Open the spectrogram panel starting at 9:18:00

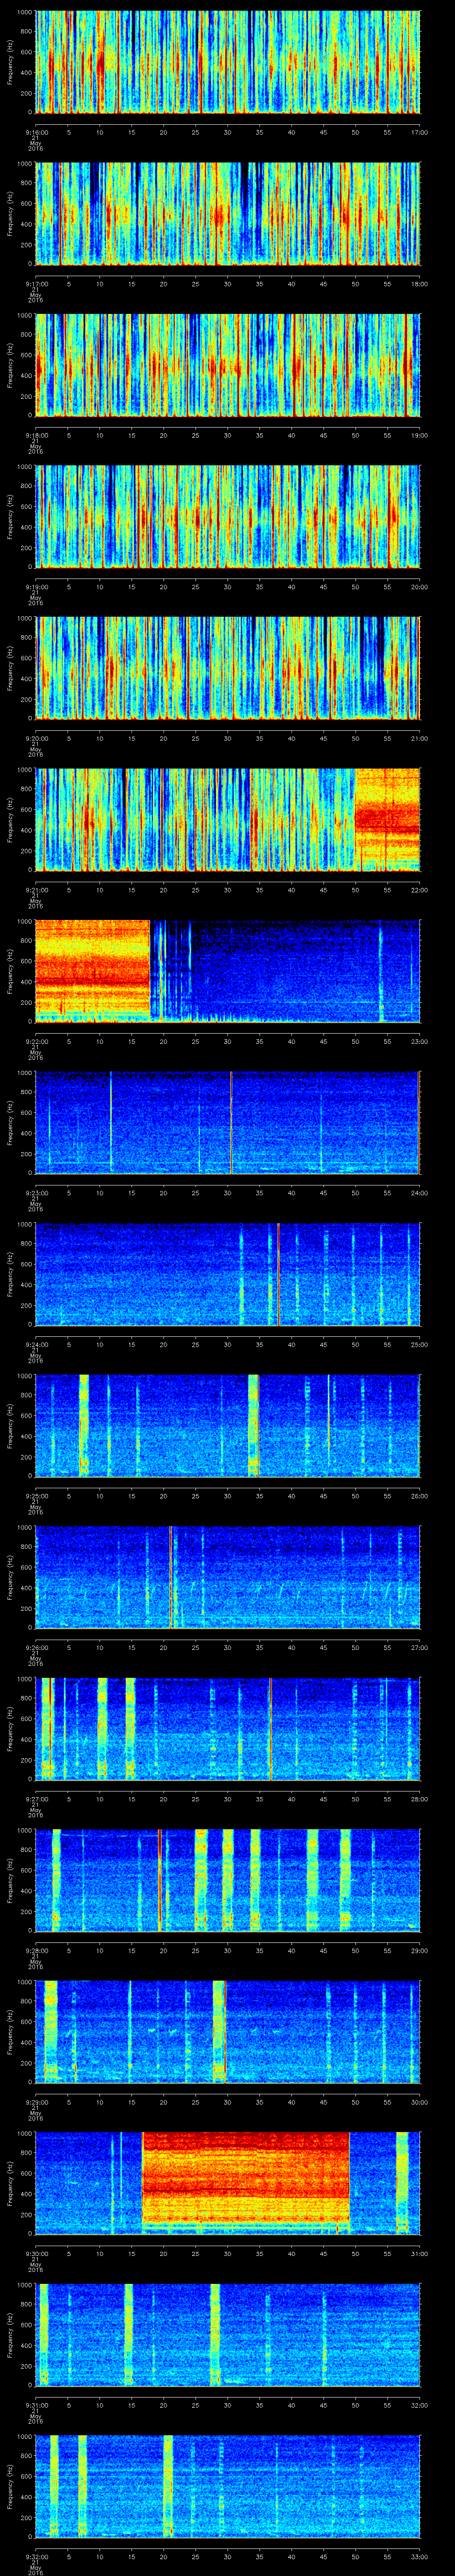(227, 365)
